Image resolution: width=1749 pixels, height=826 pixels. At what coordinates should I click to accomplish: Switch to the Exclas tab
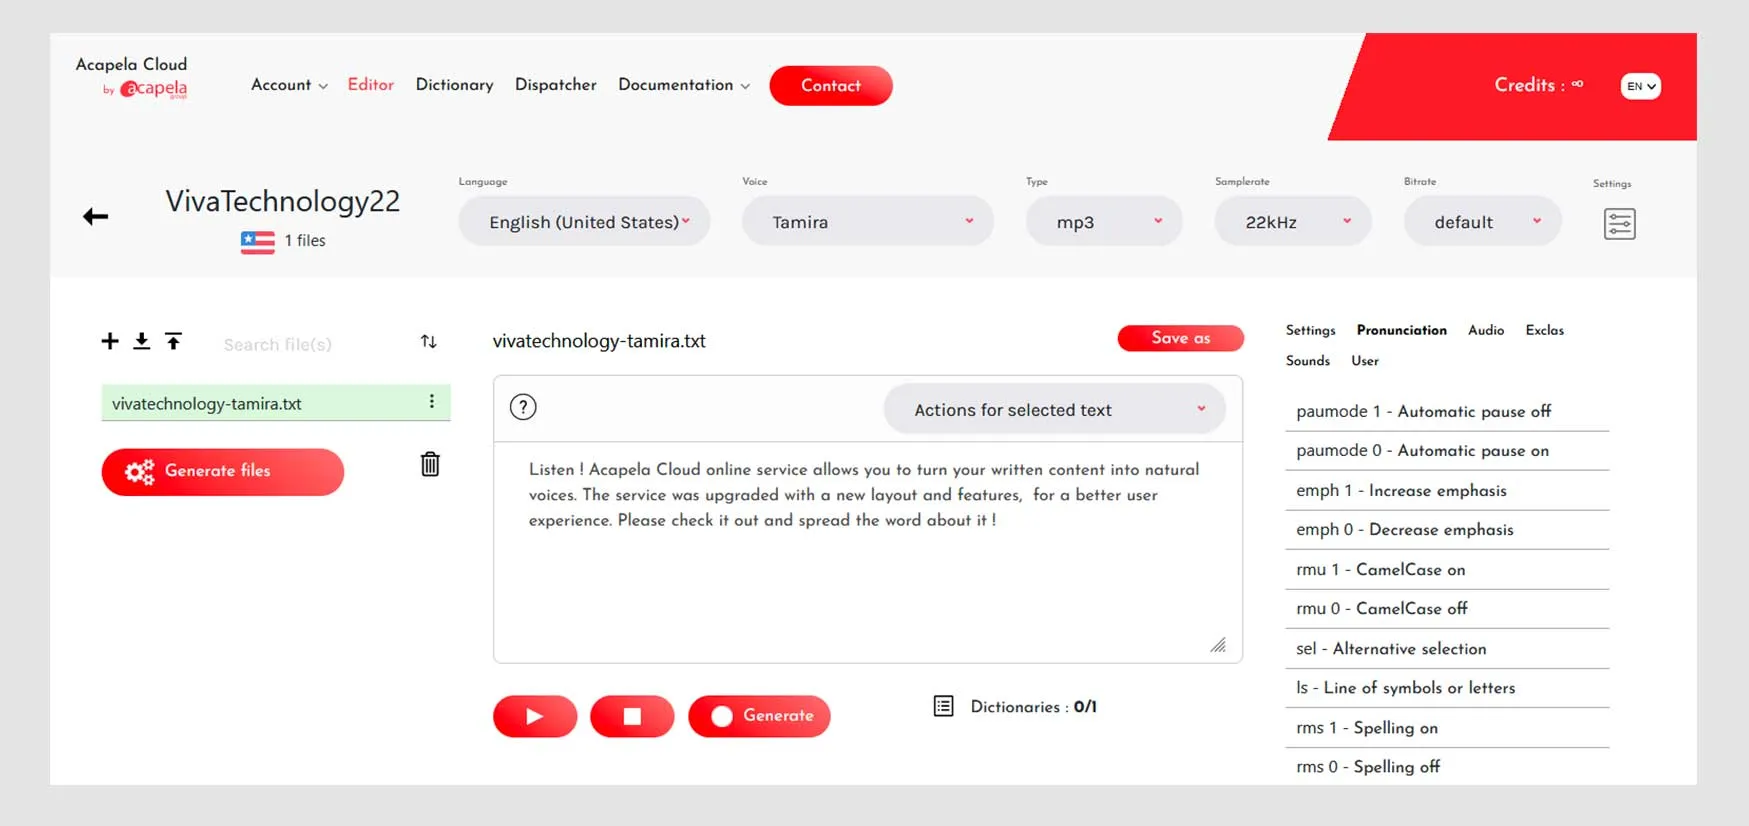[1544, 330]
